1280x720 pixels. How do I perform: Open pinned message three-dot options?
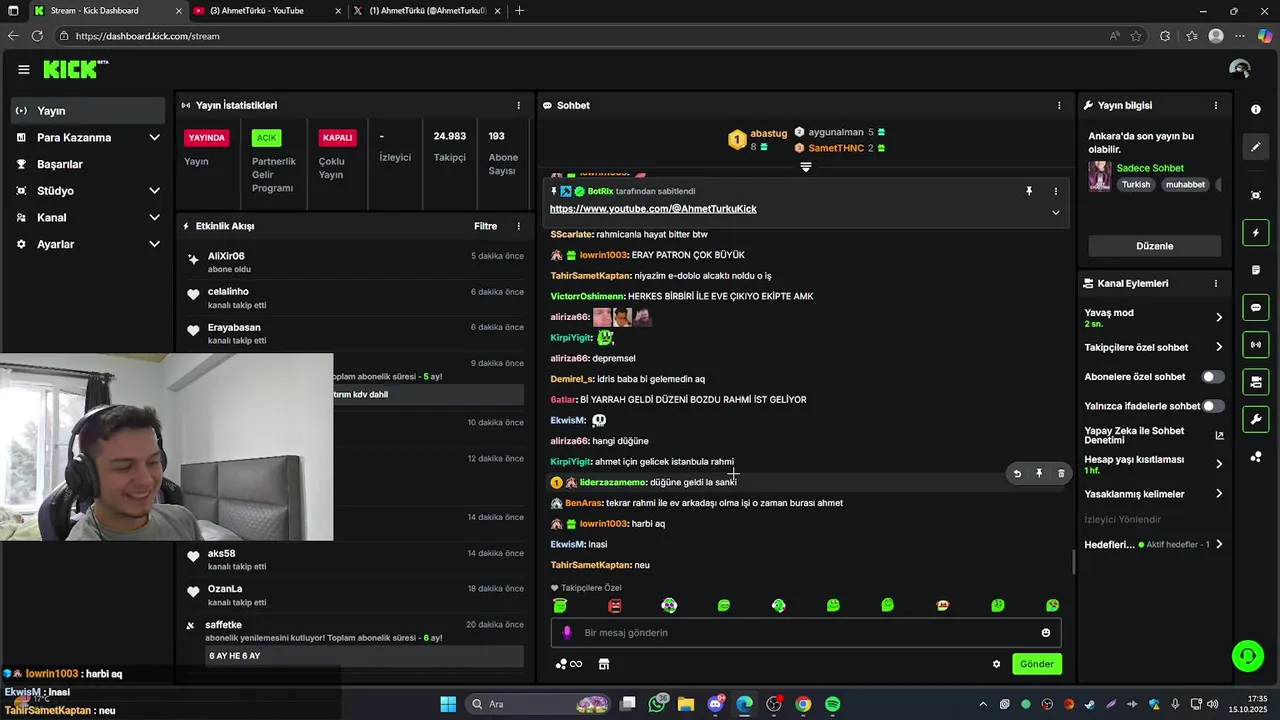tap(1055, 191)
